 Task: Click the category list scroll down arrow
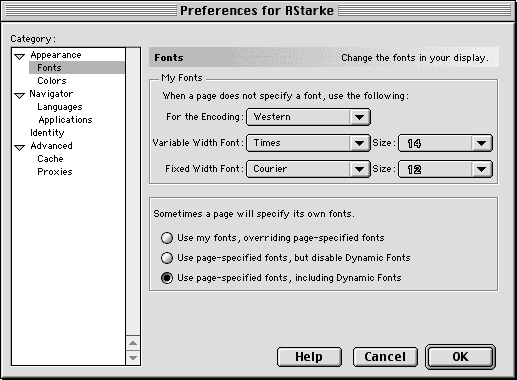click(133, 358)
